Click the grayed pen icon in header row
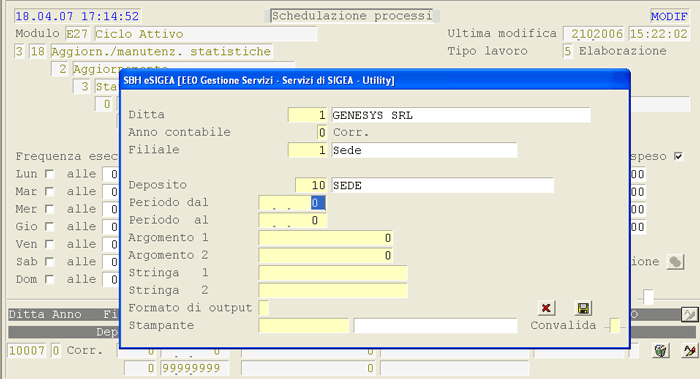 pyautogui.click(x=690, y=315)
